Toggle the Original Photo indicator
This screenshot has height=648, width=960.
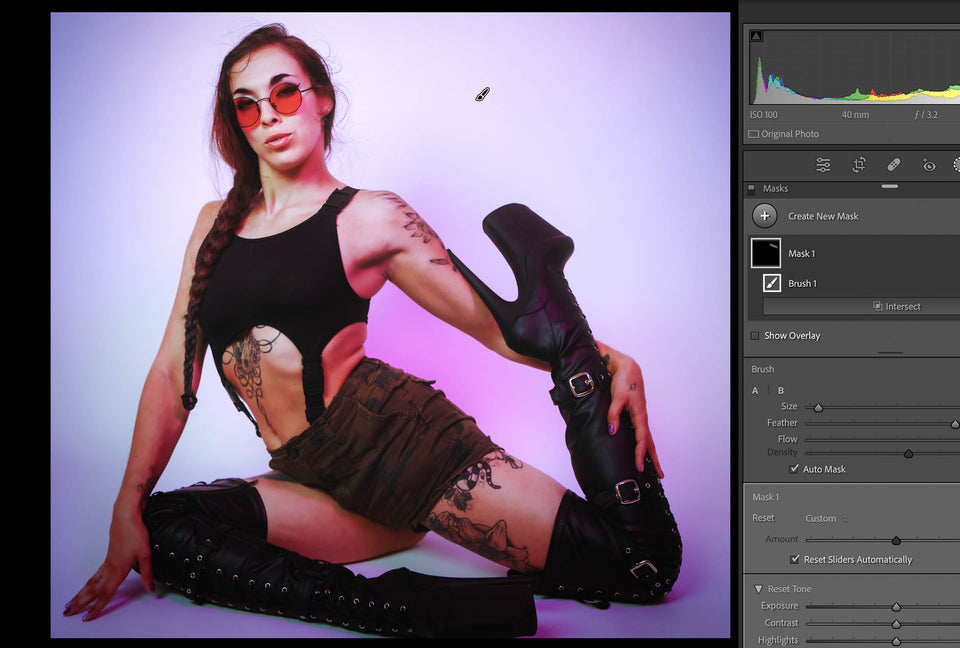(754, 134)
